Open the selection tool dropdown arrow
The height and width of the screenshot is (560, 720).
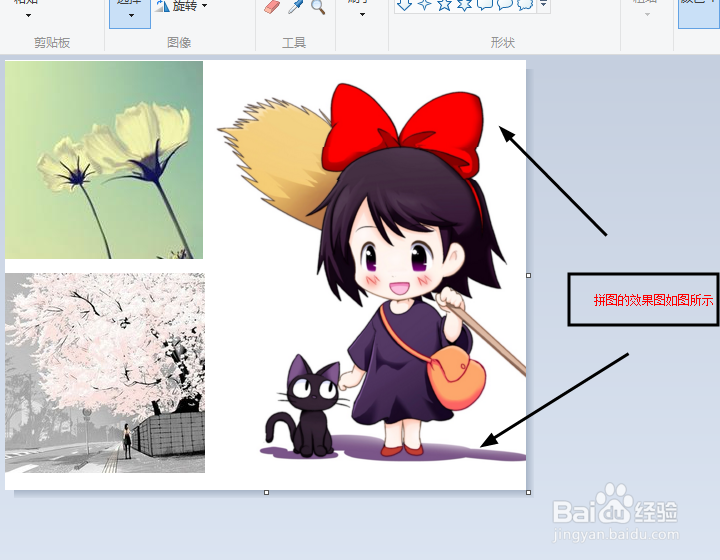click(x=131, y=16)
